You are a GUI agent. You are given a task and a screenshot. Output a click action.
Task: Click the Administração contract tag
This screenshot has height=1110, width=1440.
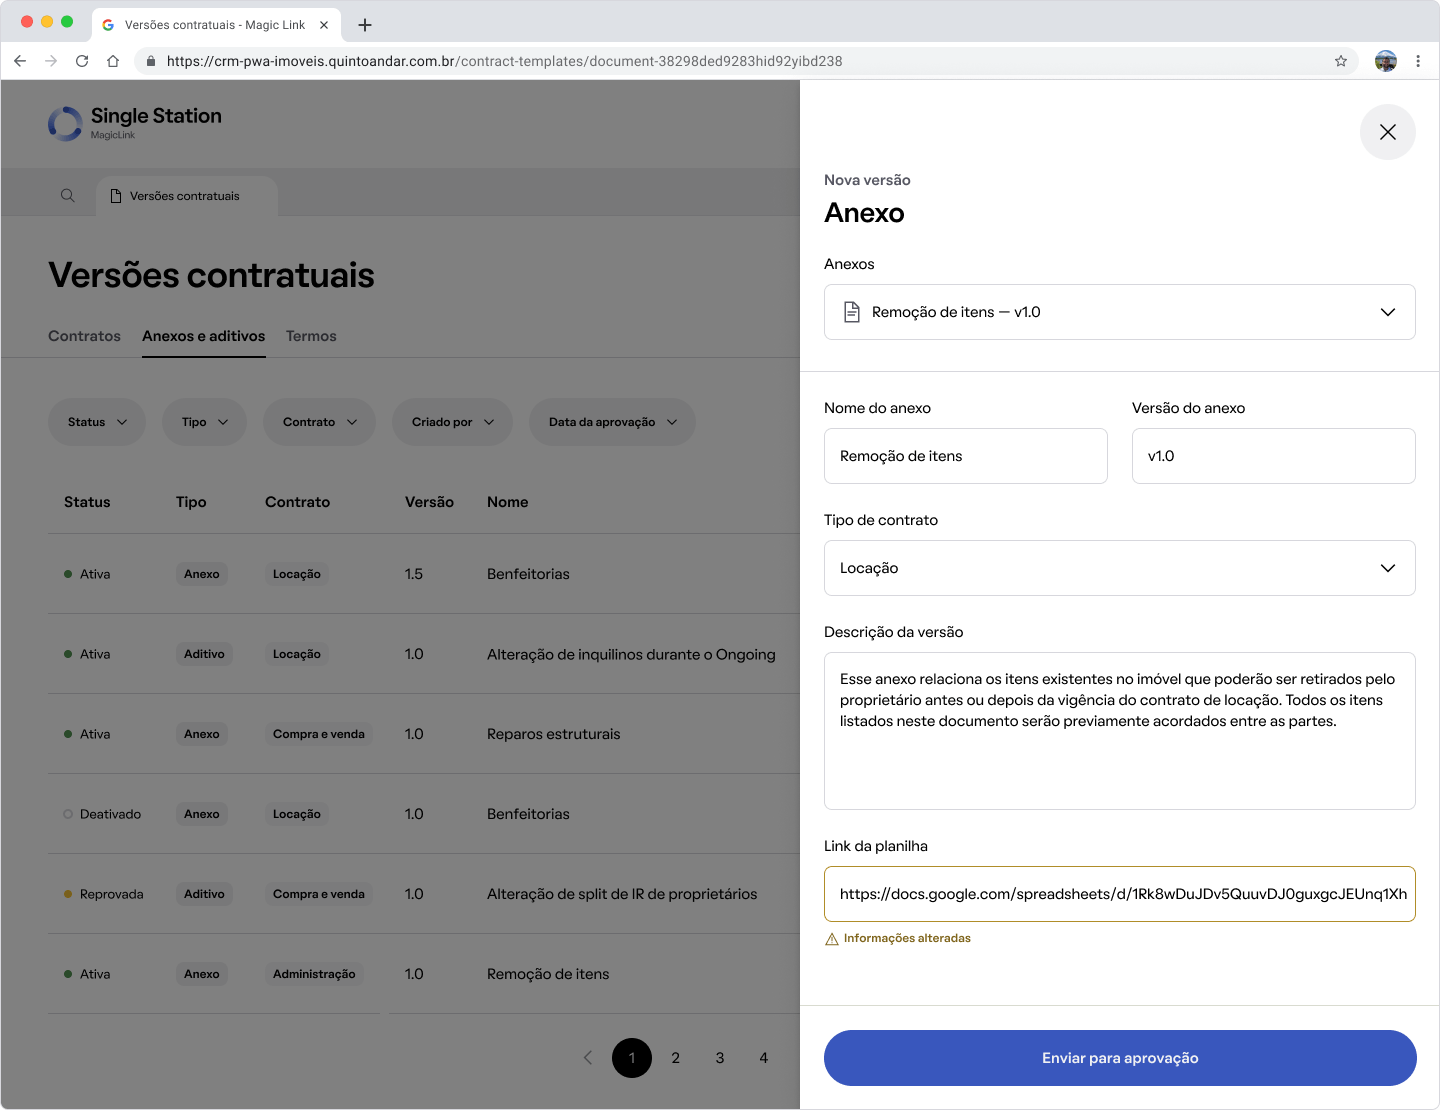314,974
